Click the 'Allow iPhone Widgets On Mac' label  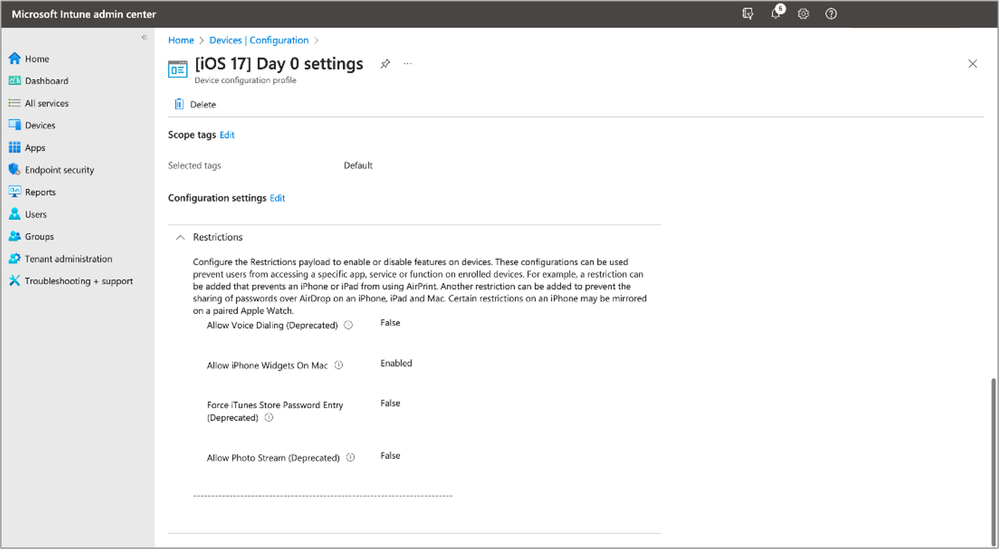(x=267, y=366)
